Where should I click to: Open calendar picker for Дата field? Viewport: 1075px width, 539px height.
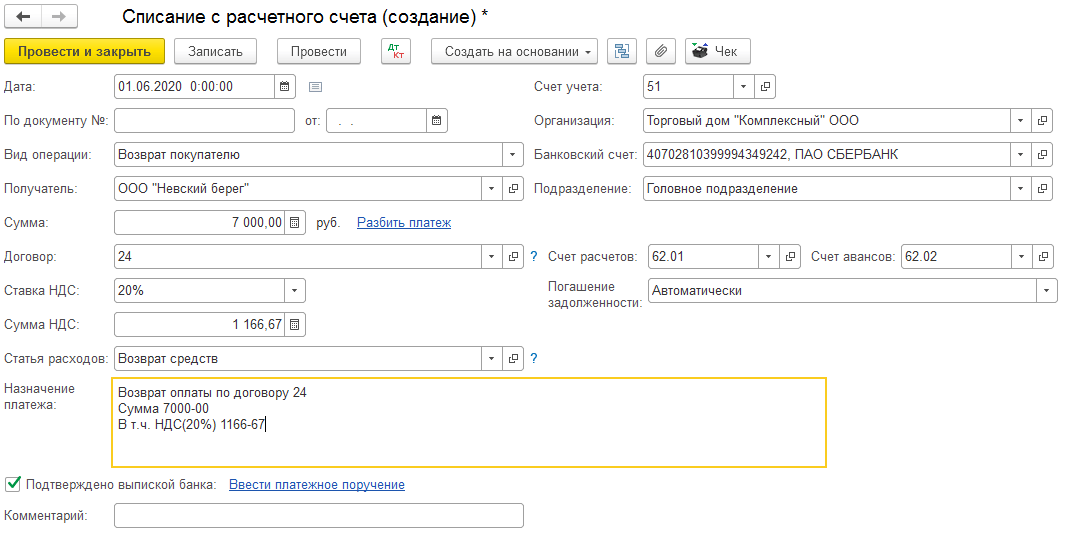click(x=285, y=87)
